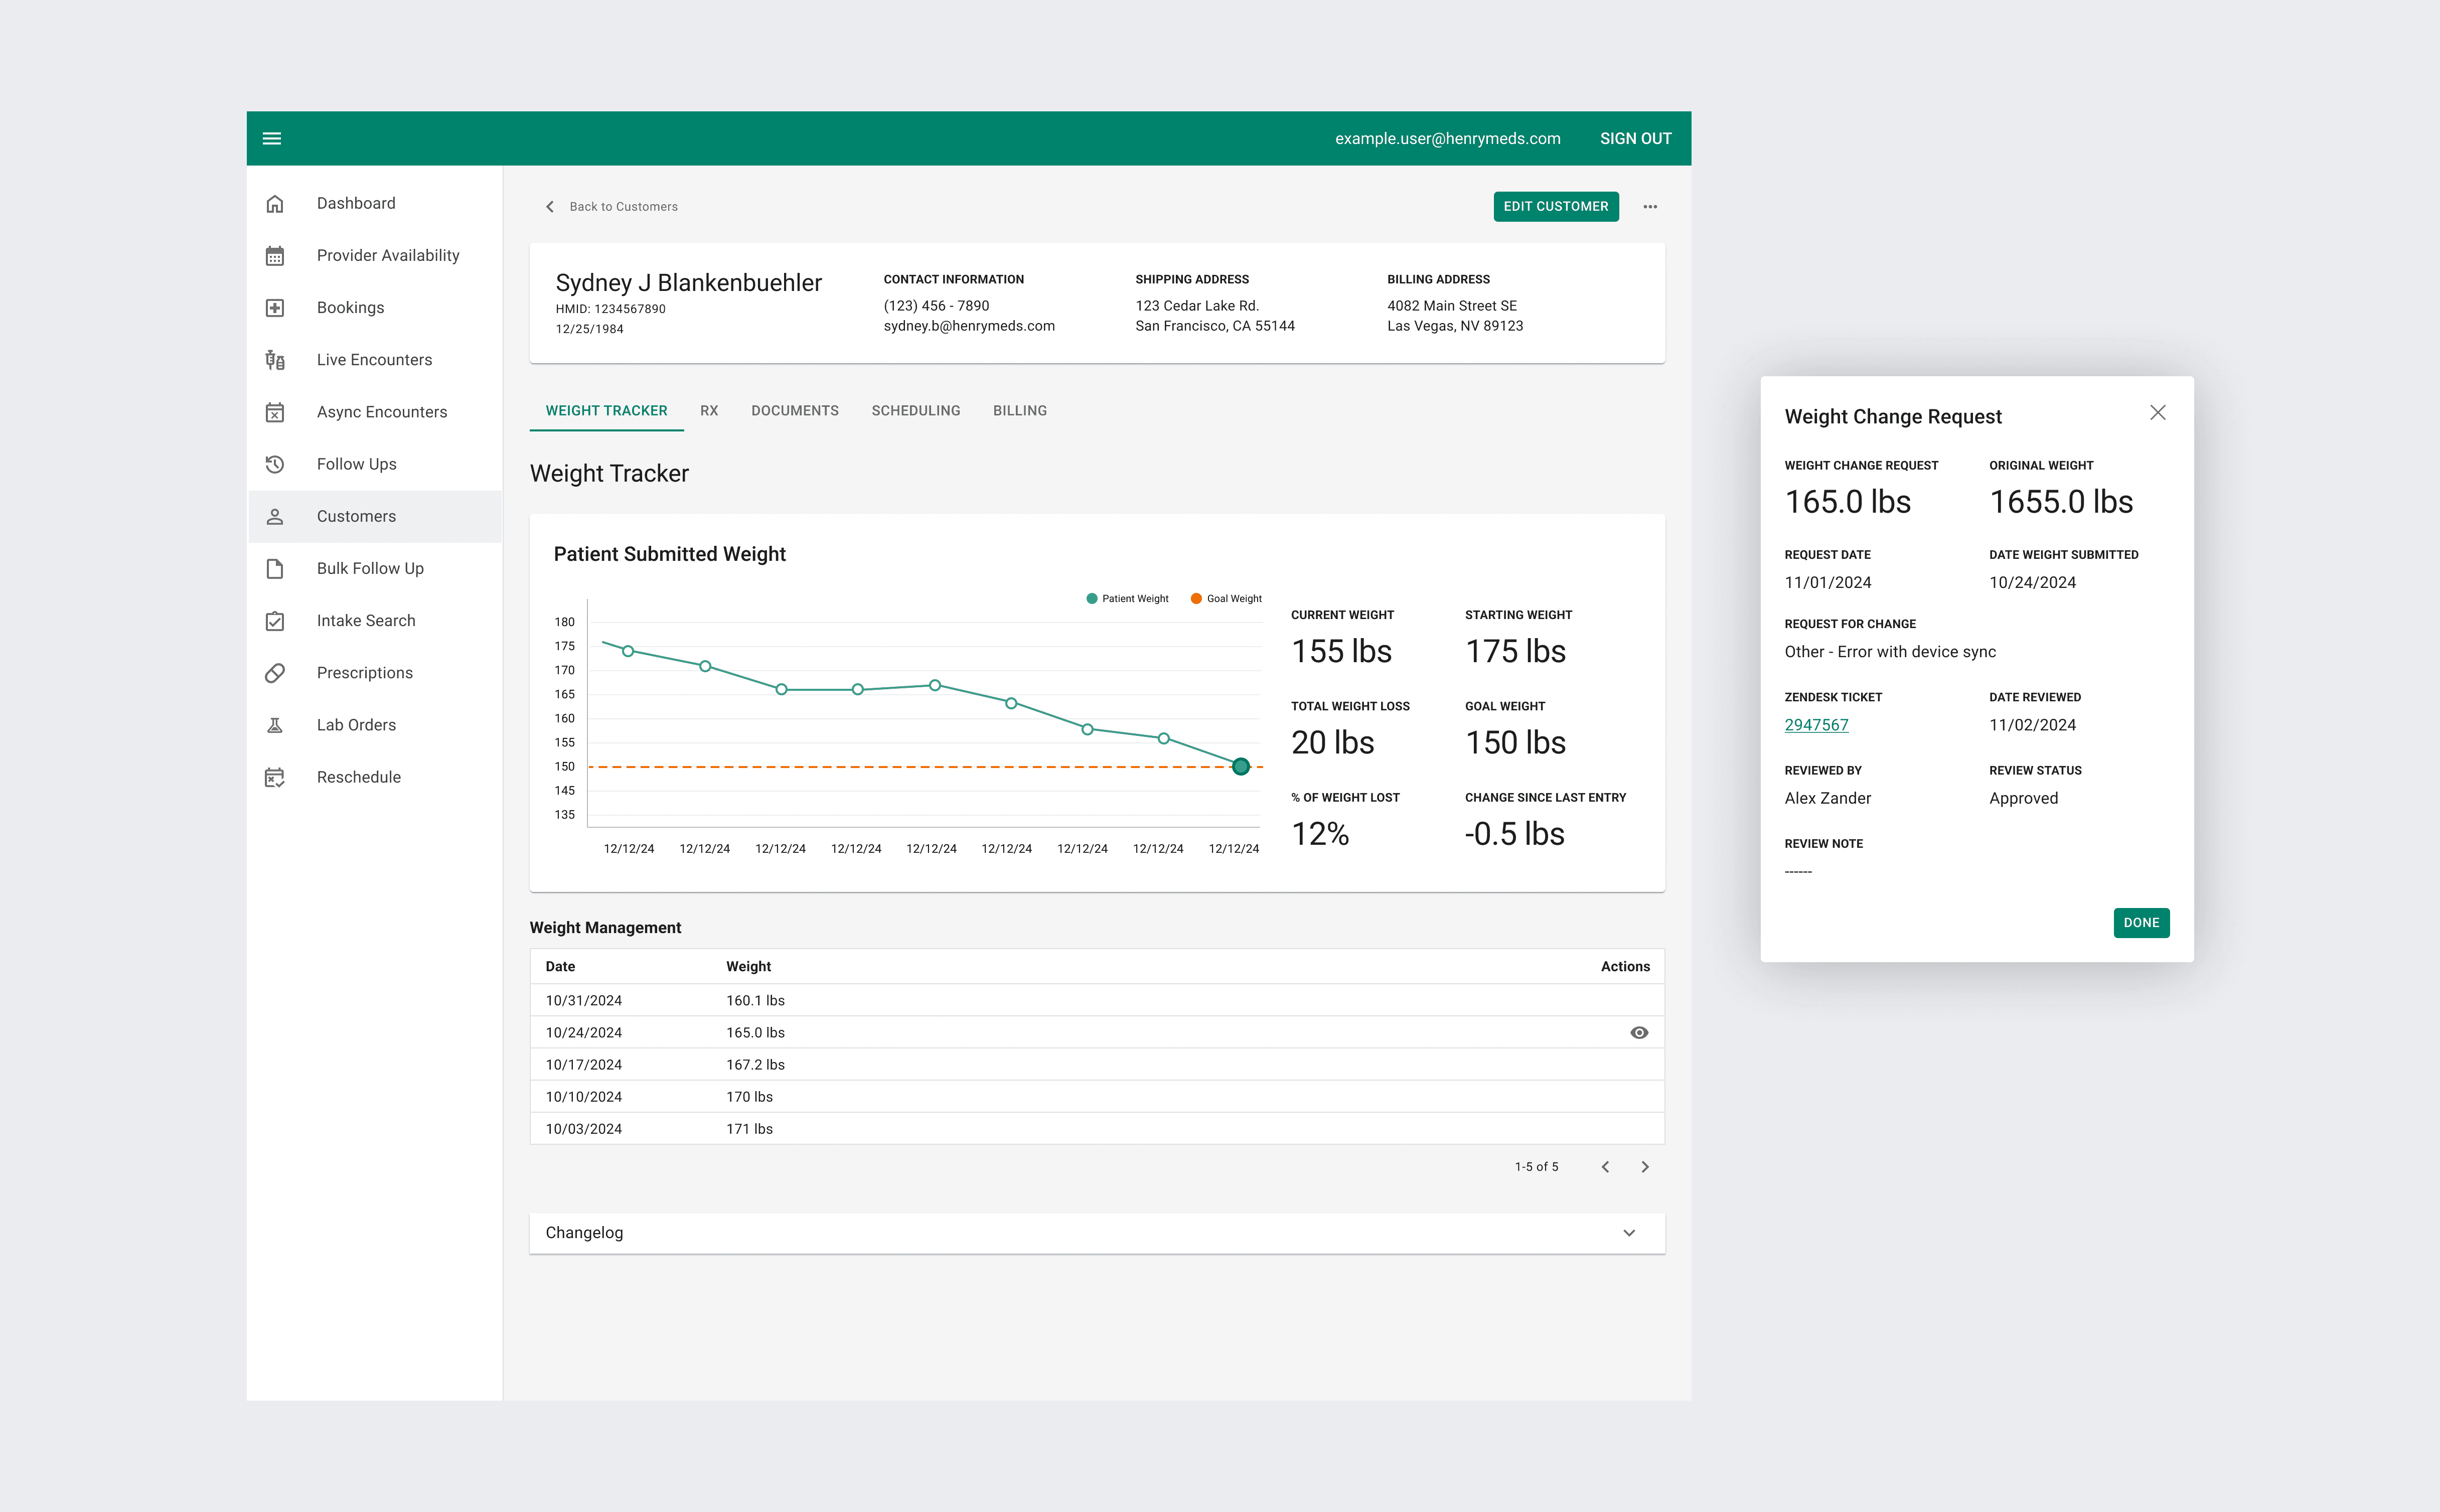
Task: Close the Weight Change Request dialog
Action: coord(2157,412)
